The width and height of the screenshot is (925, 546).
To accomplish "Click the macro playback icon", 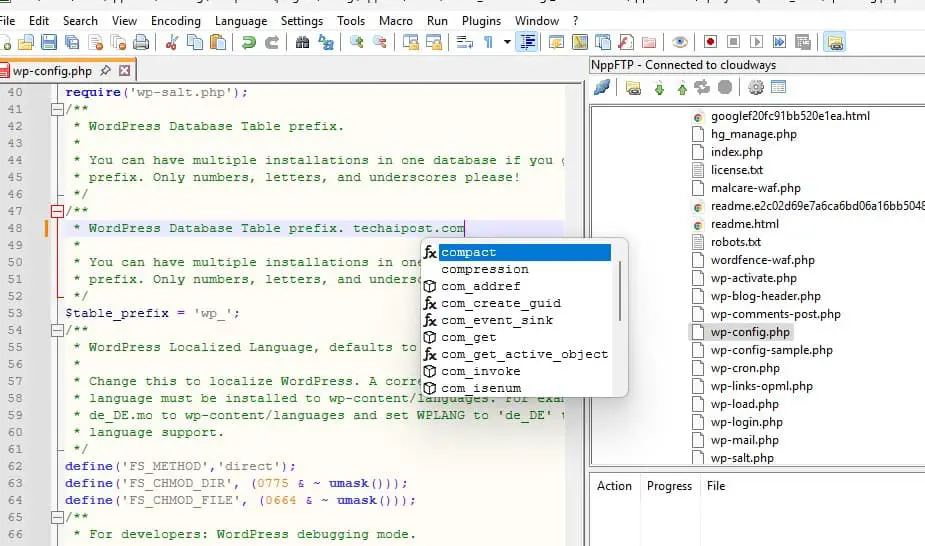I will tap(756, 42).
